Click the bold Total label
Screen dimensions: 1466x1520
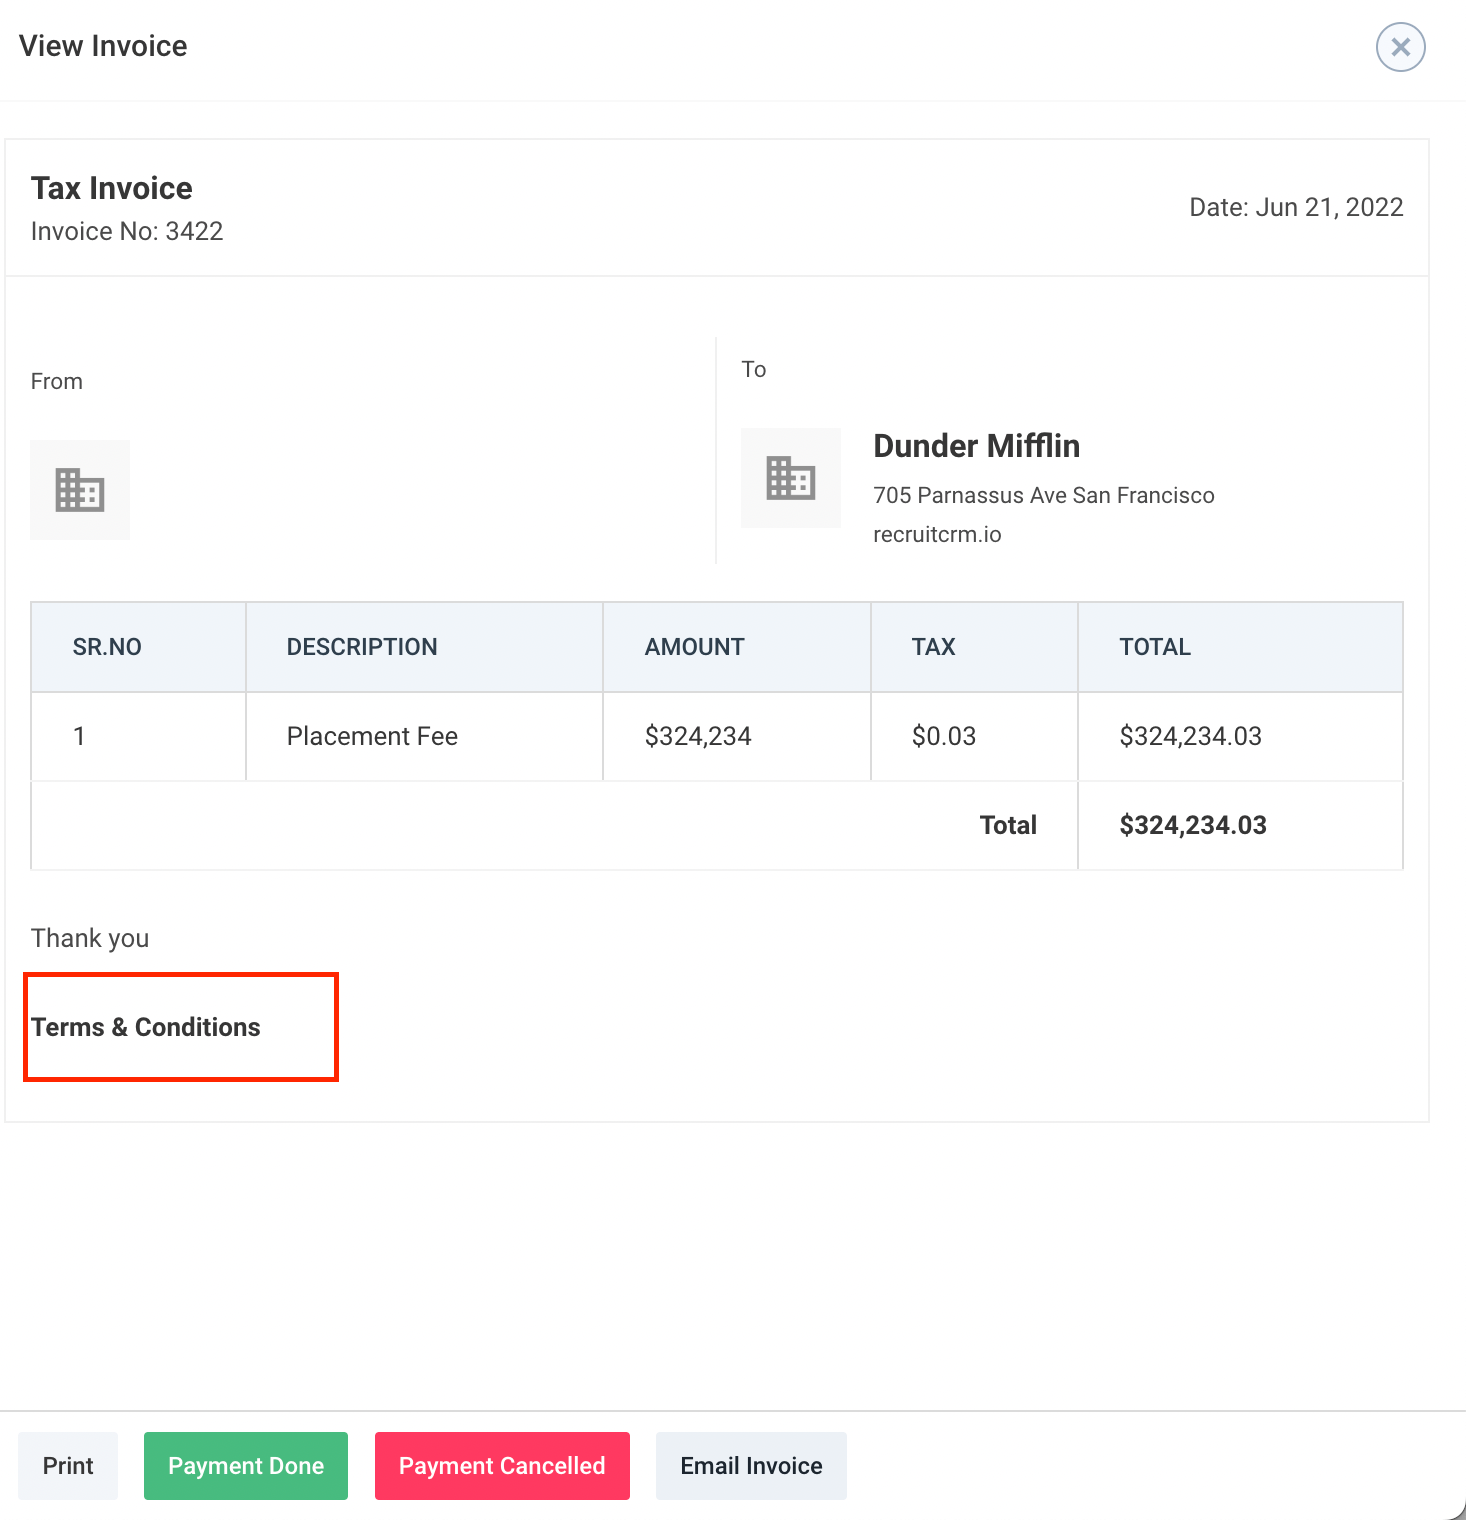[x=1008, y=825]
